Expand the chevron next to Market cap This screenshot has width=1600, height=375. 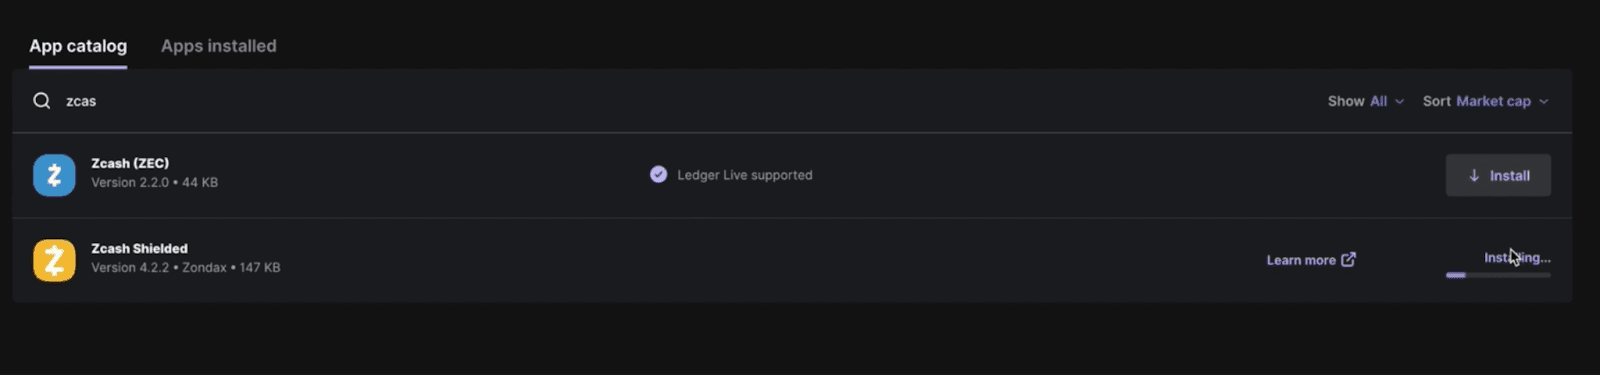[x=1543, y=101]
